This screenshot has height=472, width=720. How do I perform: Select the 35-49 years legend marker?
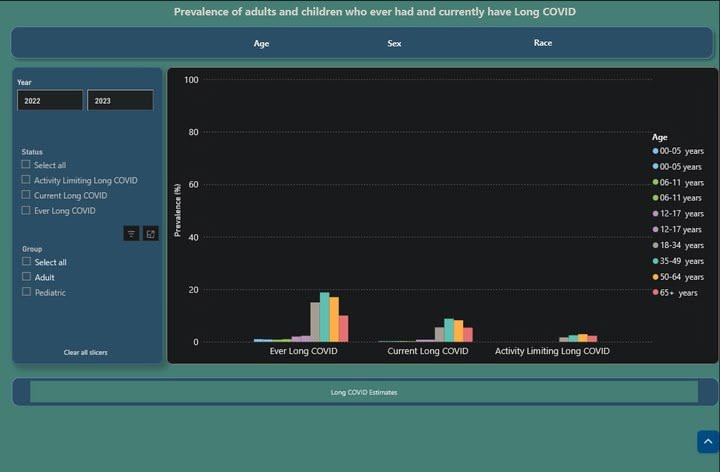point(655,261)
